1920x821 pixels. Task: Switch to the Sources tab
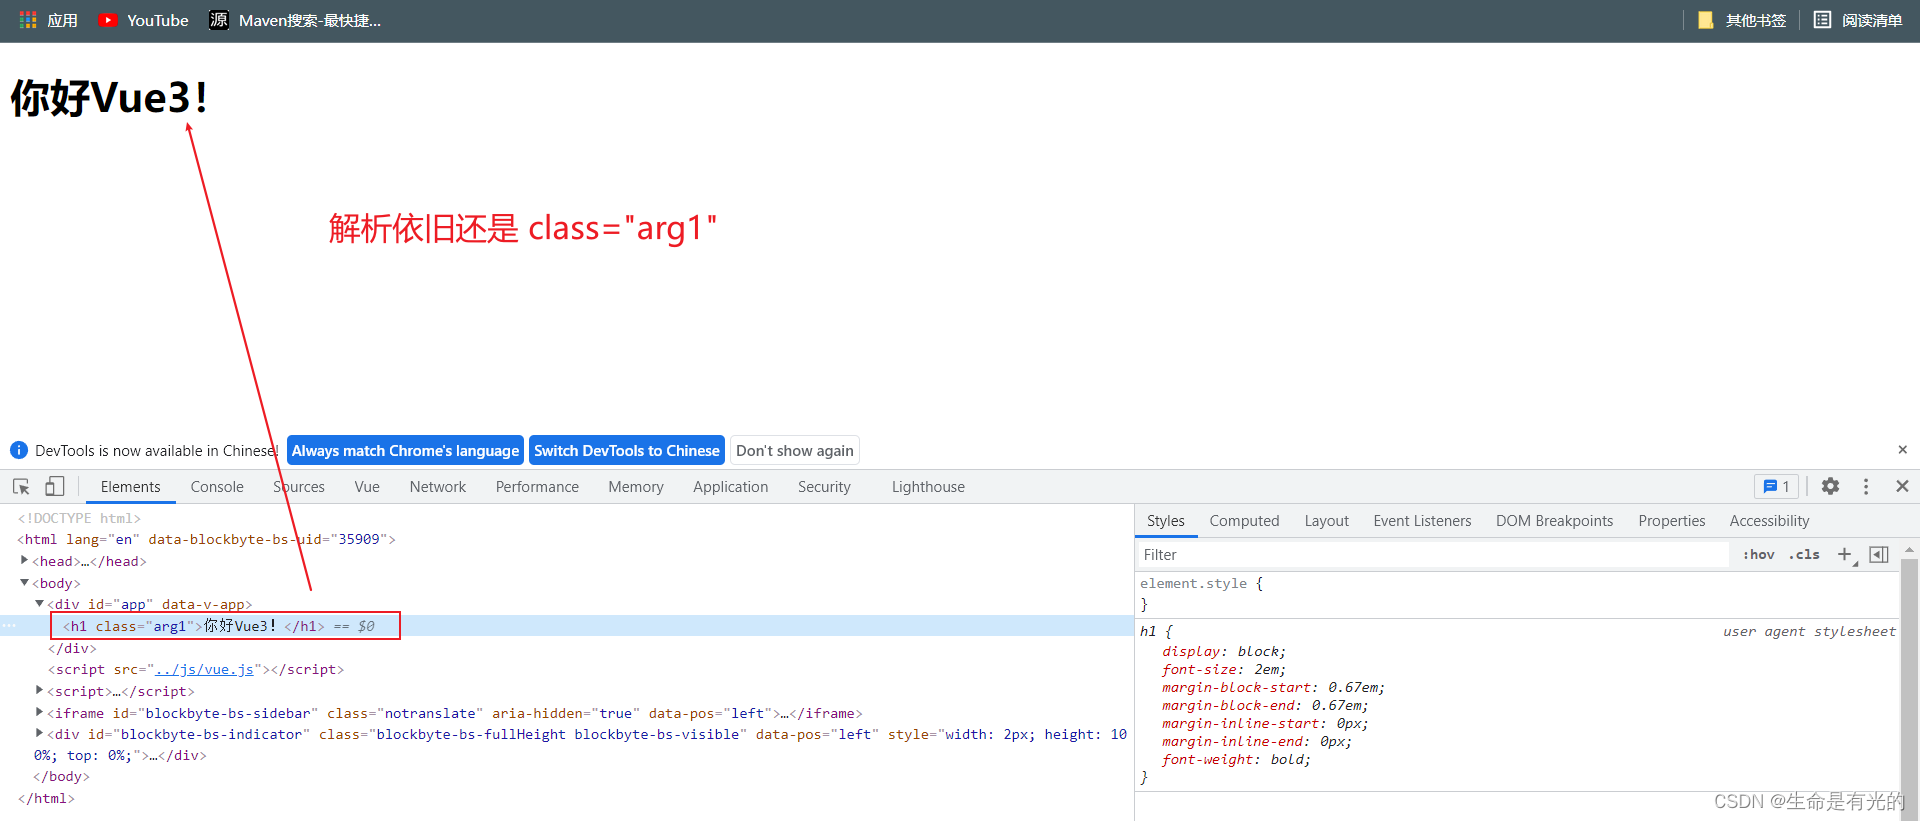point(299,487)
